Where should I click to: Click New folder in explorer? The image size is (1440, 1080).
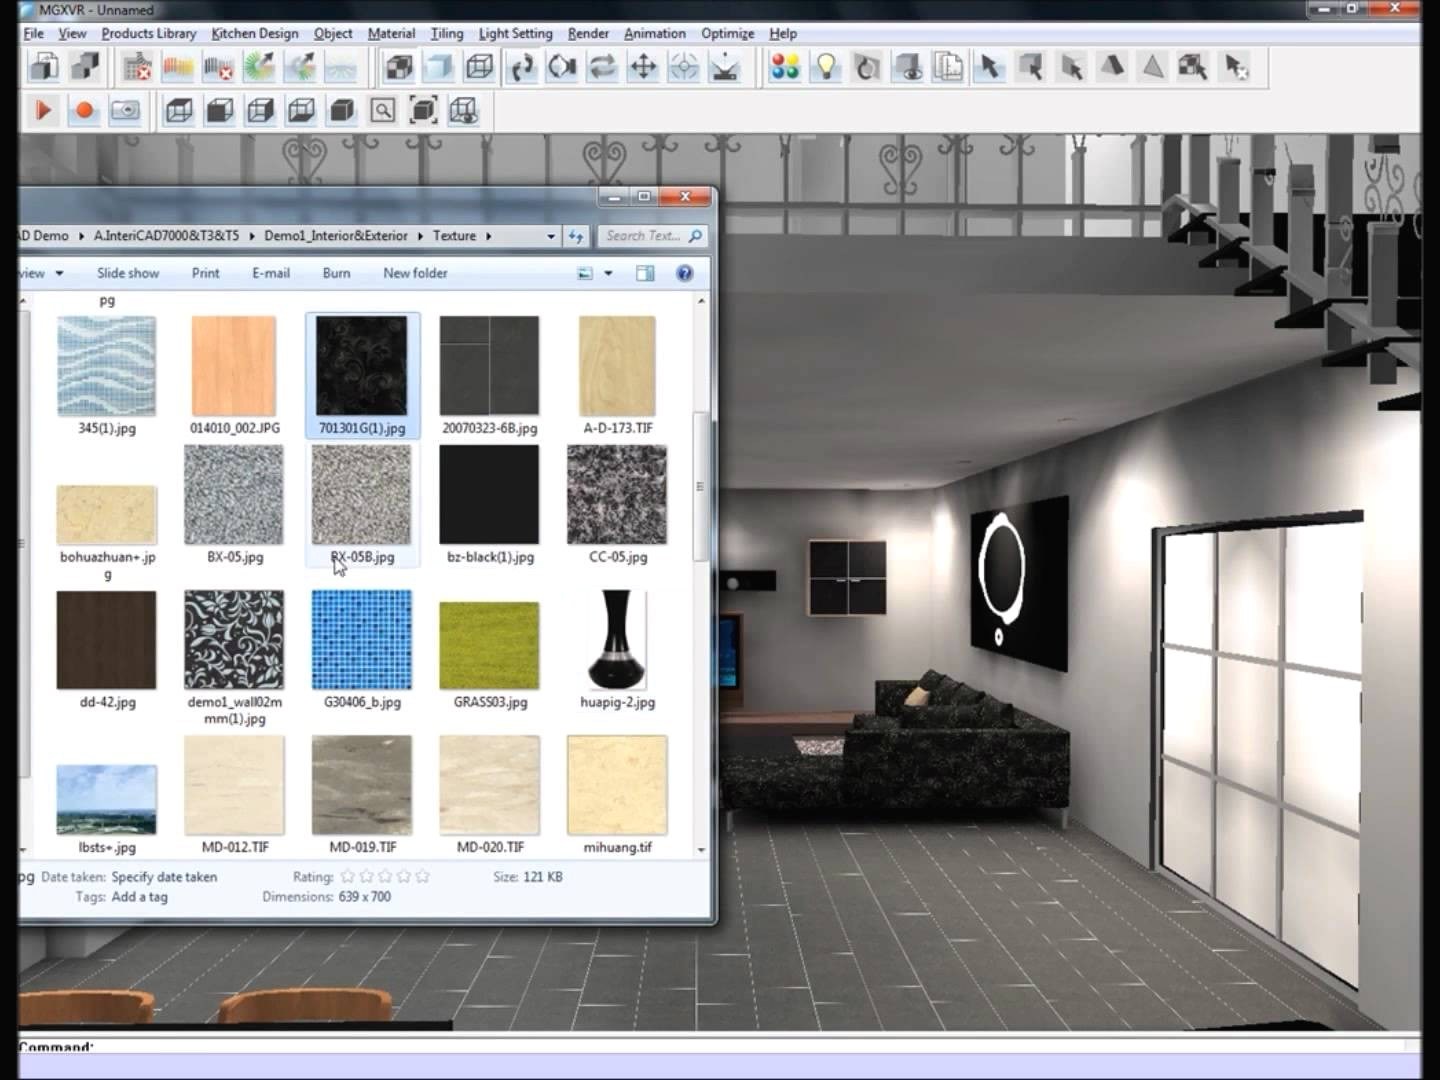(x=415, y=273)
